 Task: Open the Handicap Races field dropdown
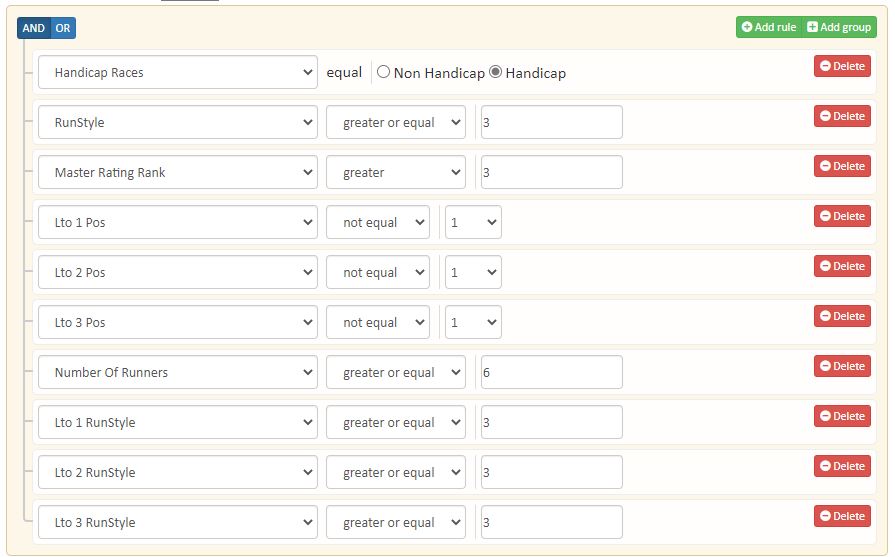tap(178, 72)
